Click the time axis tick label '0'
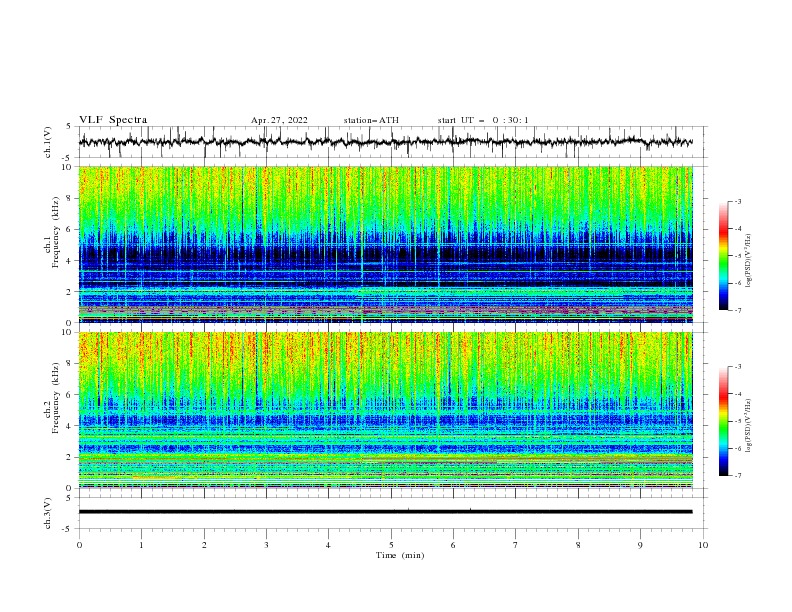Viewport: 792px width, 612px height. coord(79,545)
